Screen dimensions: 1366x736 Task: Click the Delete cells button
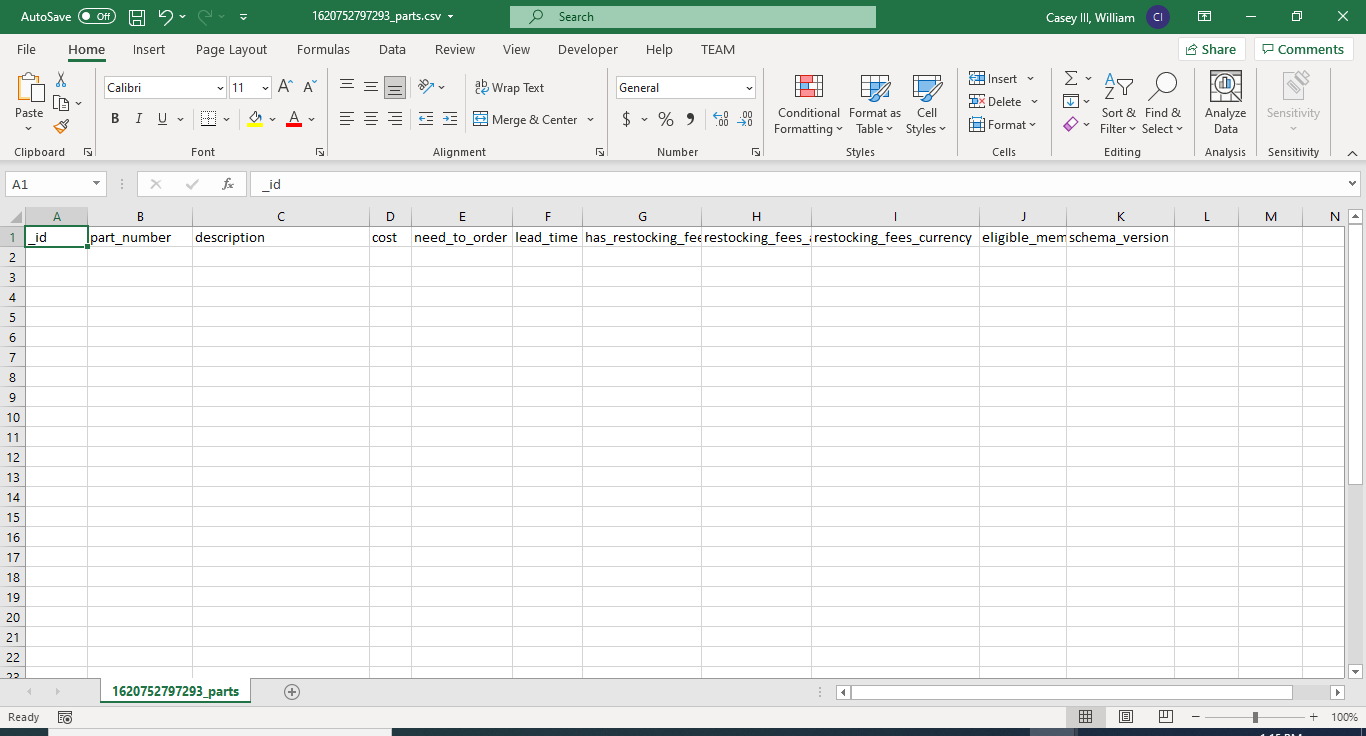[x=1003, y=102]
